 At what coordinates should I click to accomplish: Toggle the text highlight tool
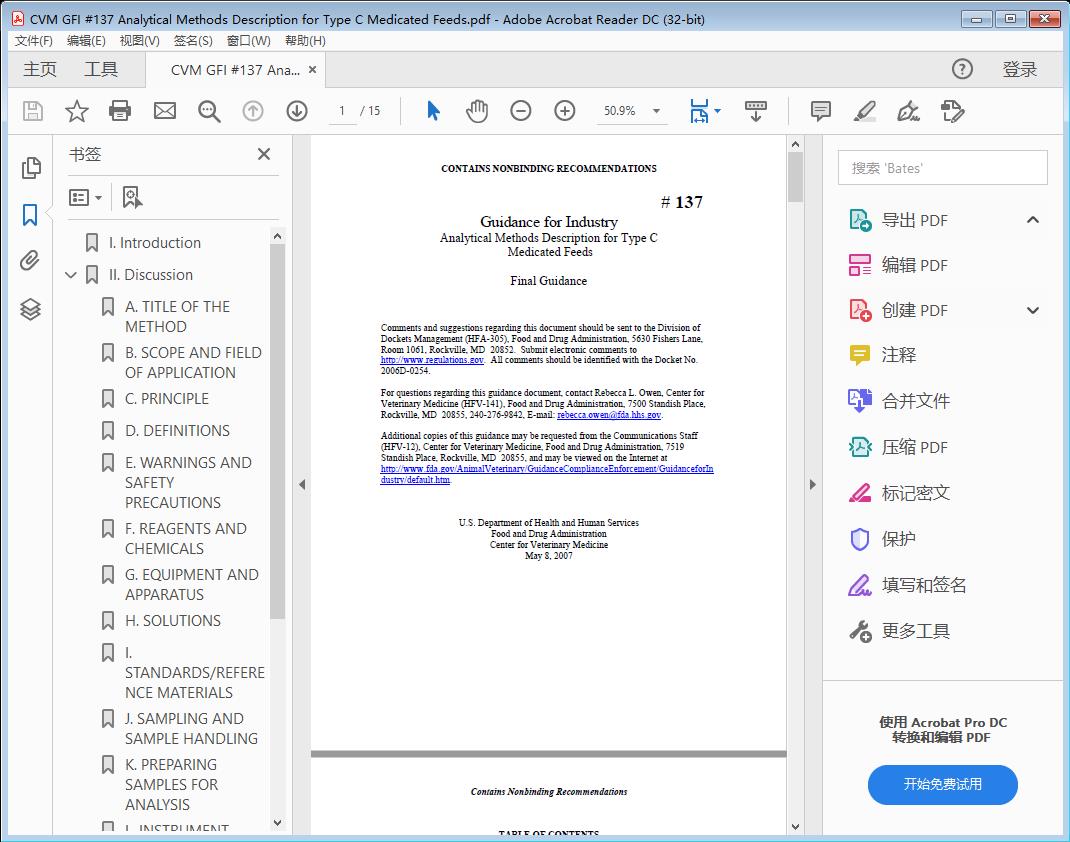[864, 111]
